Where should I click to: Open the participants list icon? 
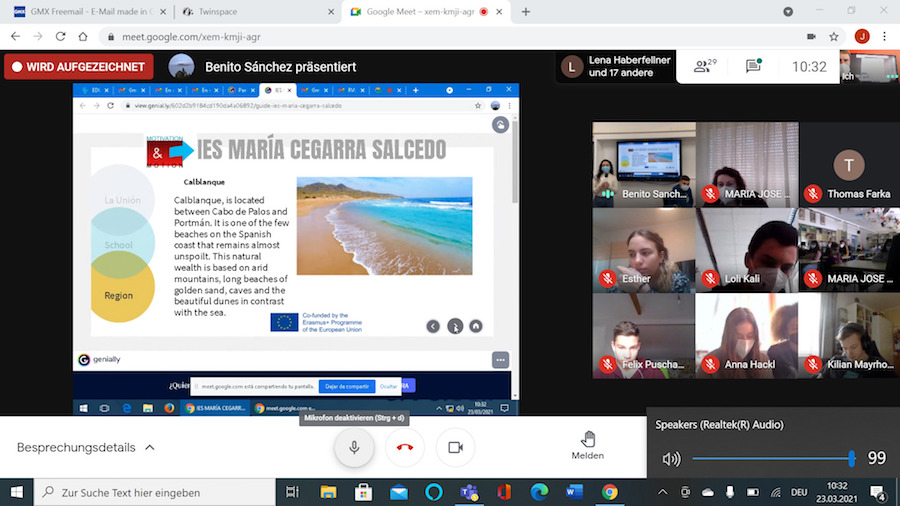pos(705,67)
